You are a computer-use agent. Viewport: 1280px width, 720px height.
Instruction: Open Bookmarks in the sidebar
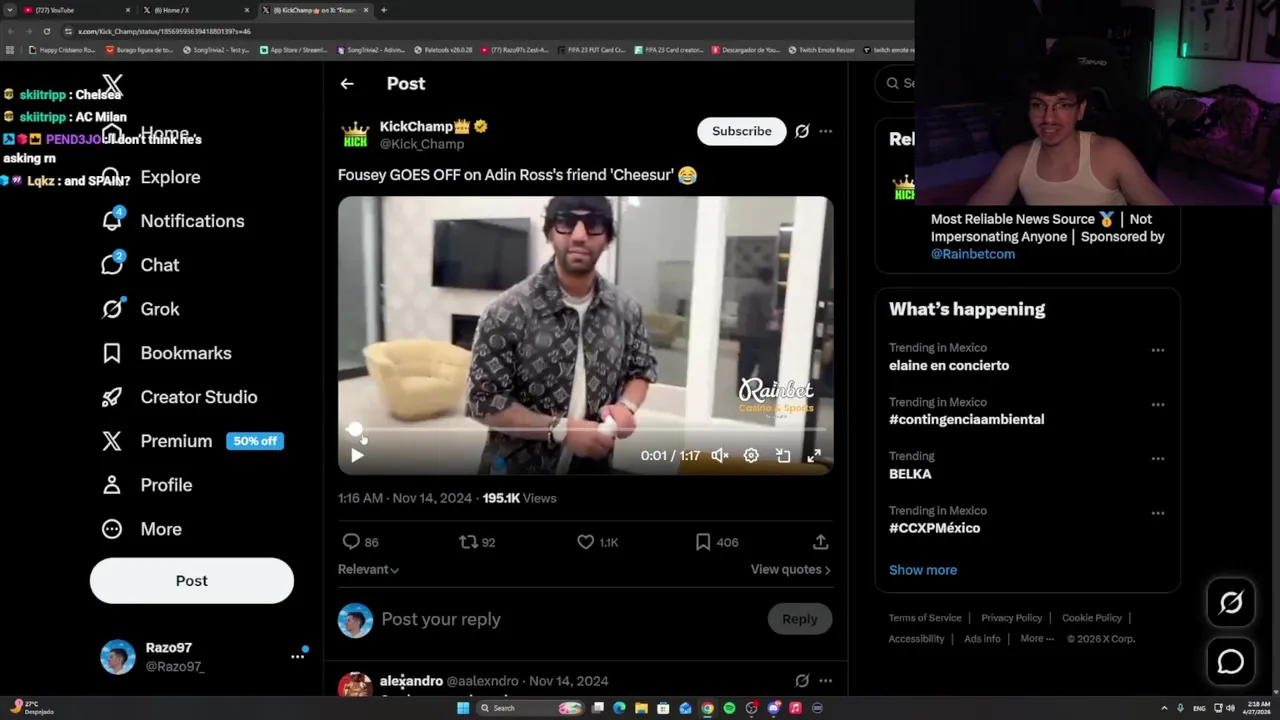pos(166,353)
